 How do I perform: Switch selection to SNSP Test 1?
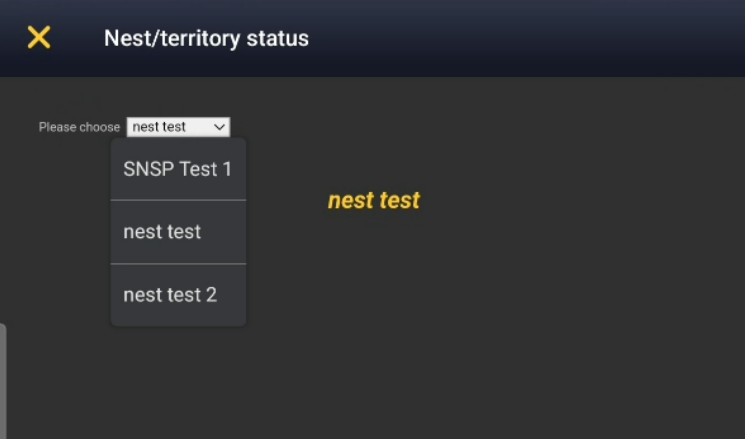177,169
